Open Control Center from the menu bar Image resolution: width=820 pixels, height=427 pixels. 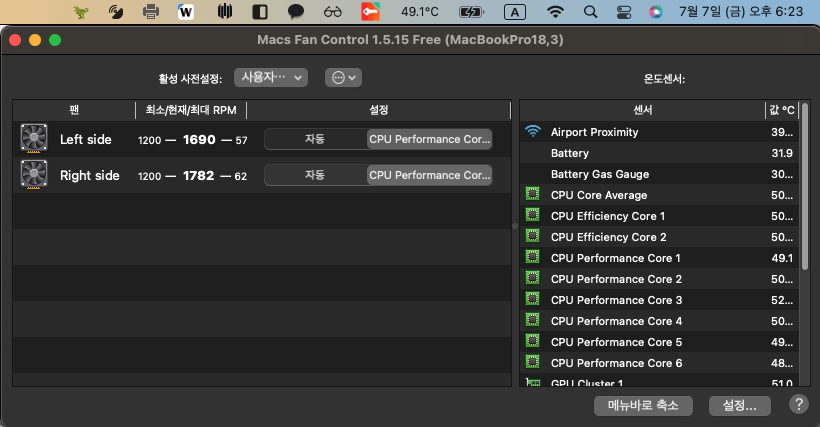coord(624,11)
